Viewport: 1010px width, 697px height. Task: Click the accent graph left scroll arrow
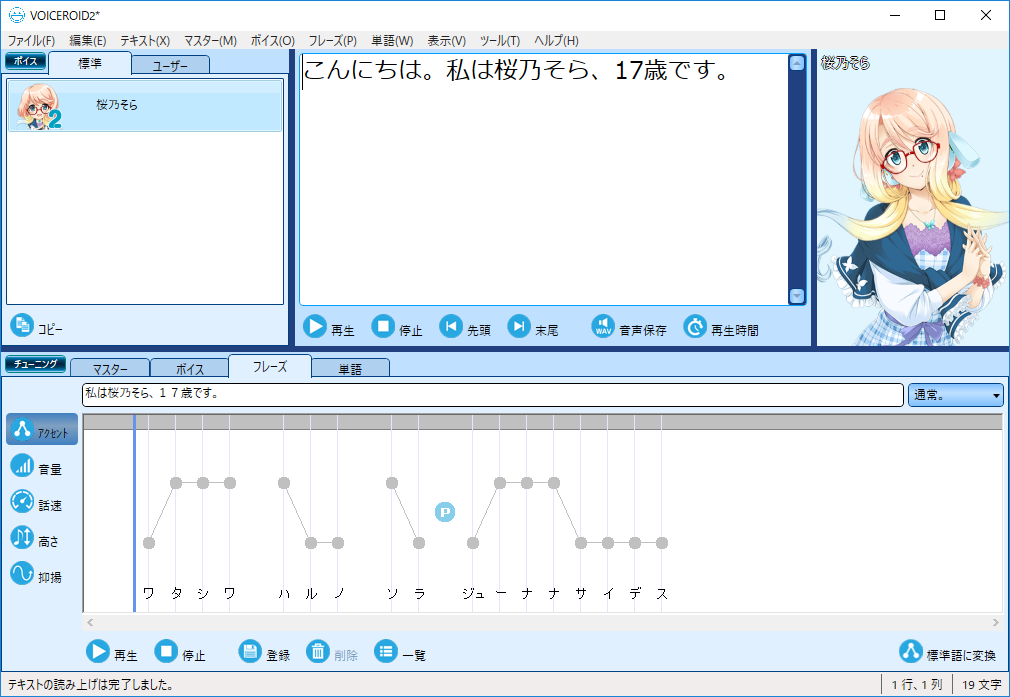90,622
